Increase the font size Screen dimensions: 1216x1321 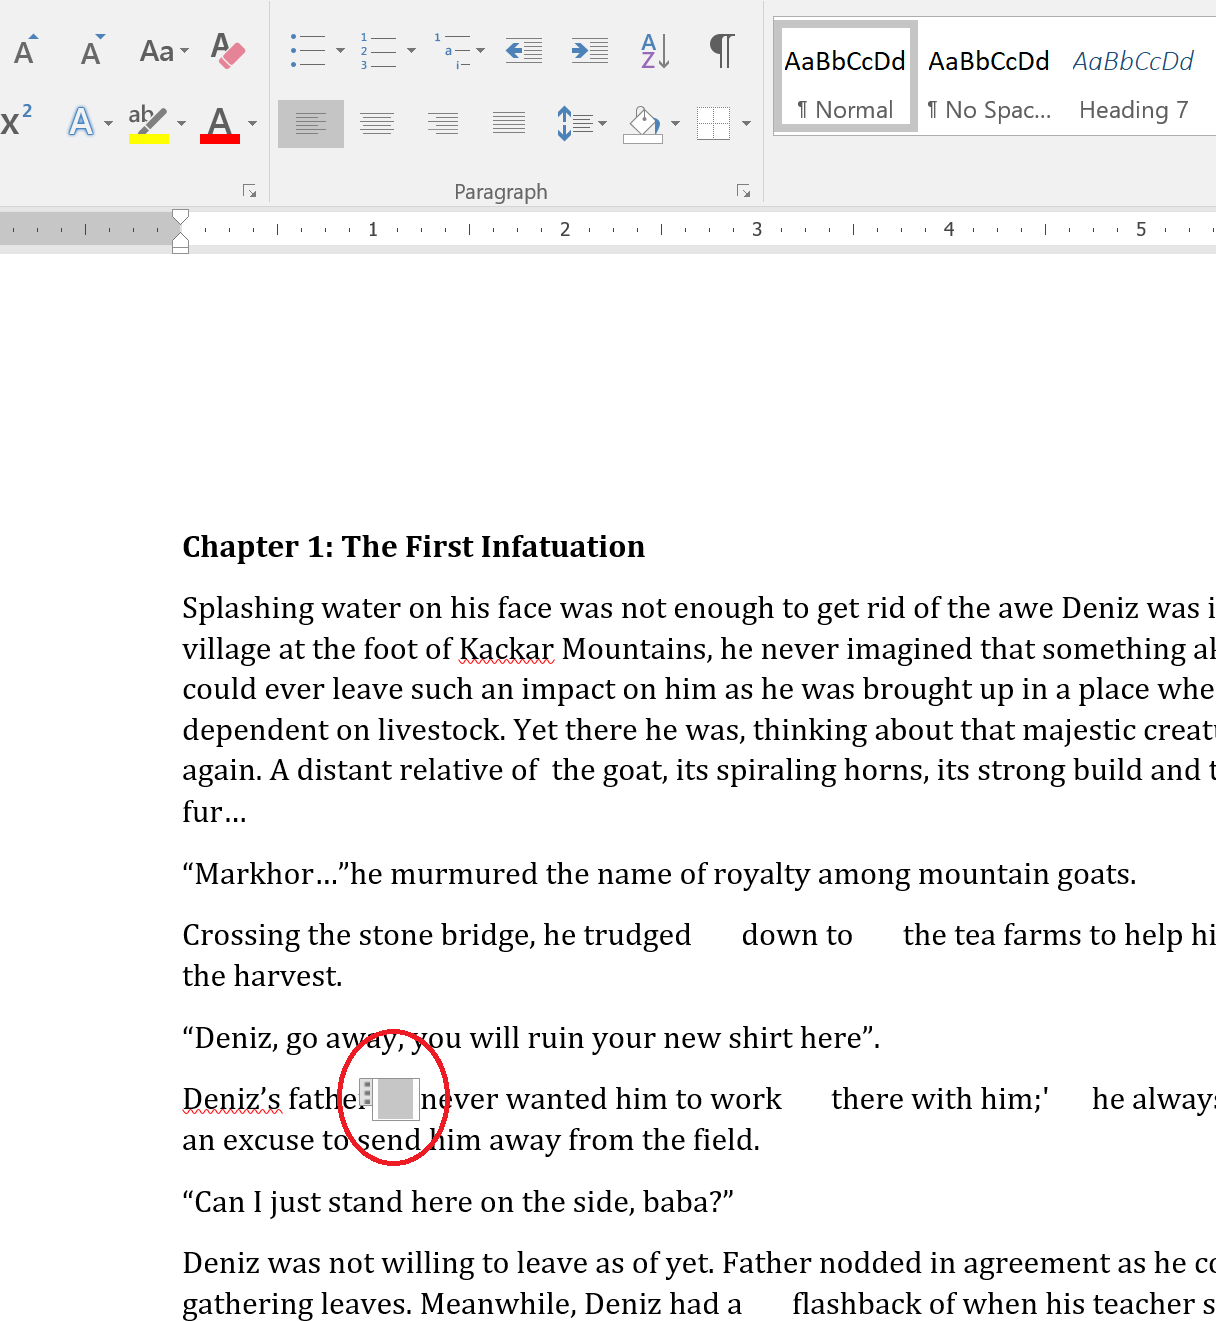click(25, 50)
